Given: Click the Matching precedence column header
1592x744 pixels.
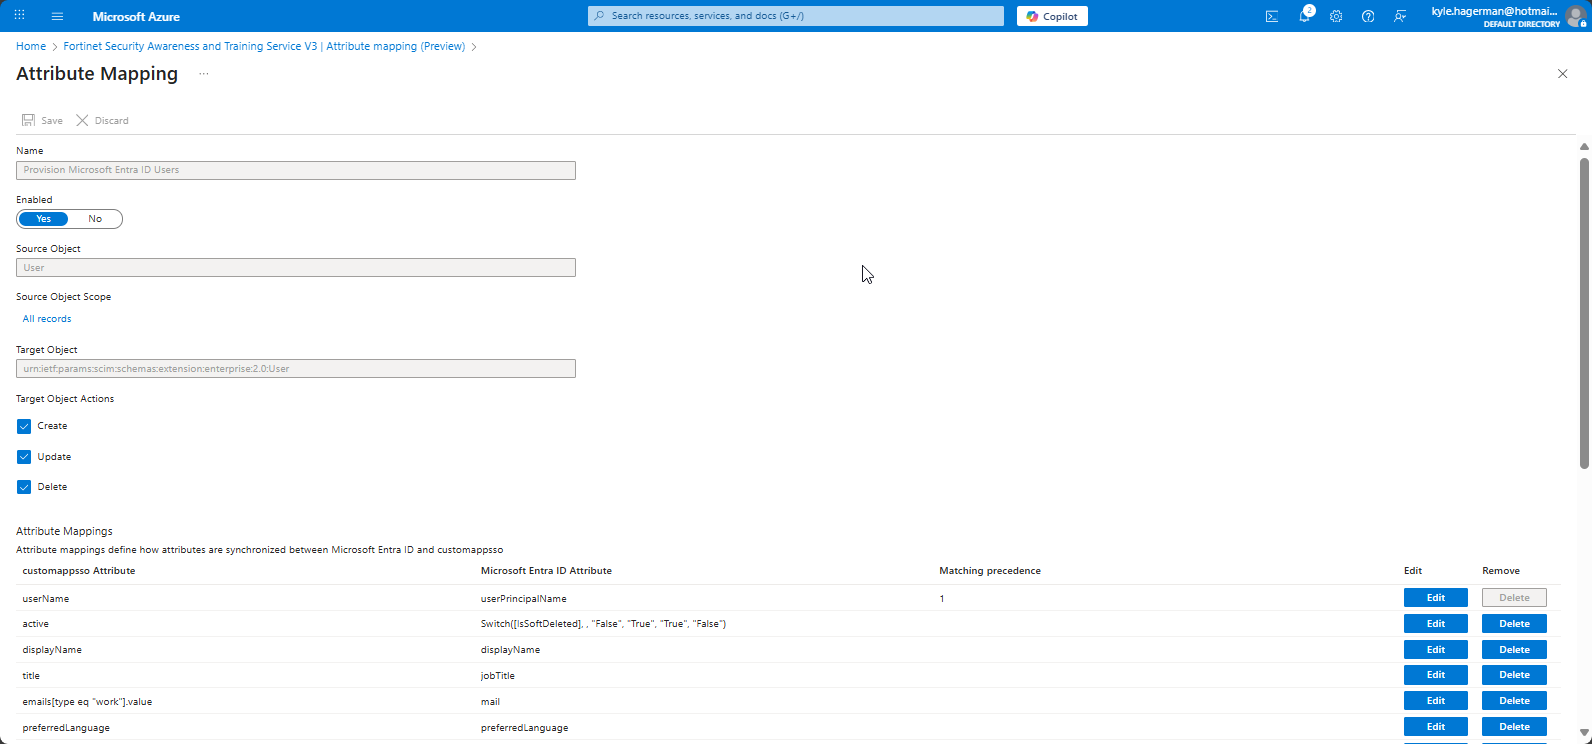Looking at the screenshot, I should pos(990,571).
